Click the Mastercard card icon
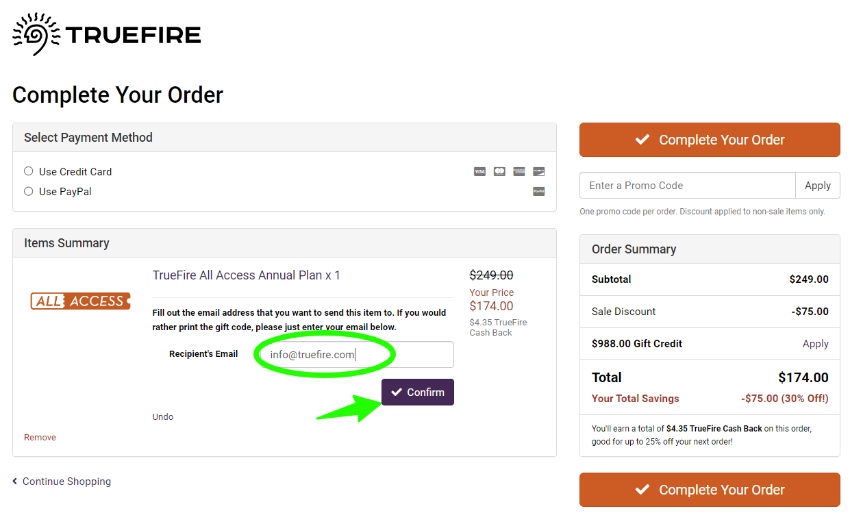The image size is (850, 514). (499, 171)
